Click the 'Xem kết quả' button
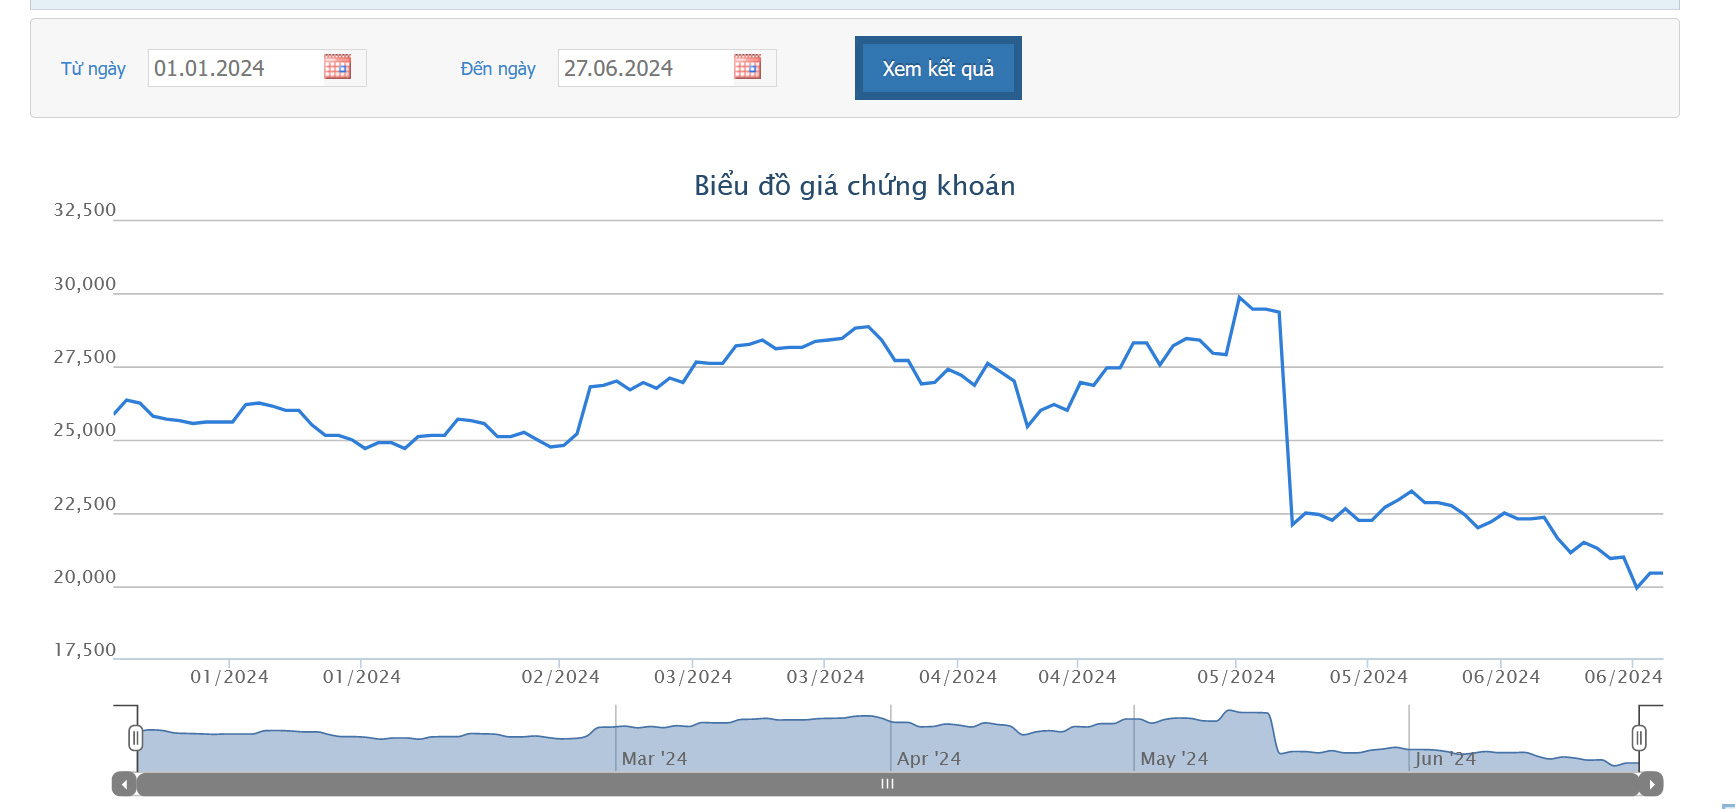This screenshot has width=1735, height=809. pos(938,68)
